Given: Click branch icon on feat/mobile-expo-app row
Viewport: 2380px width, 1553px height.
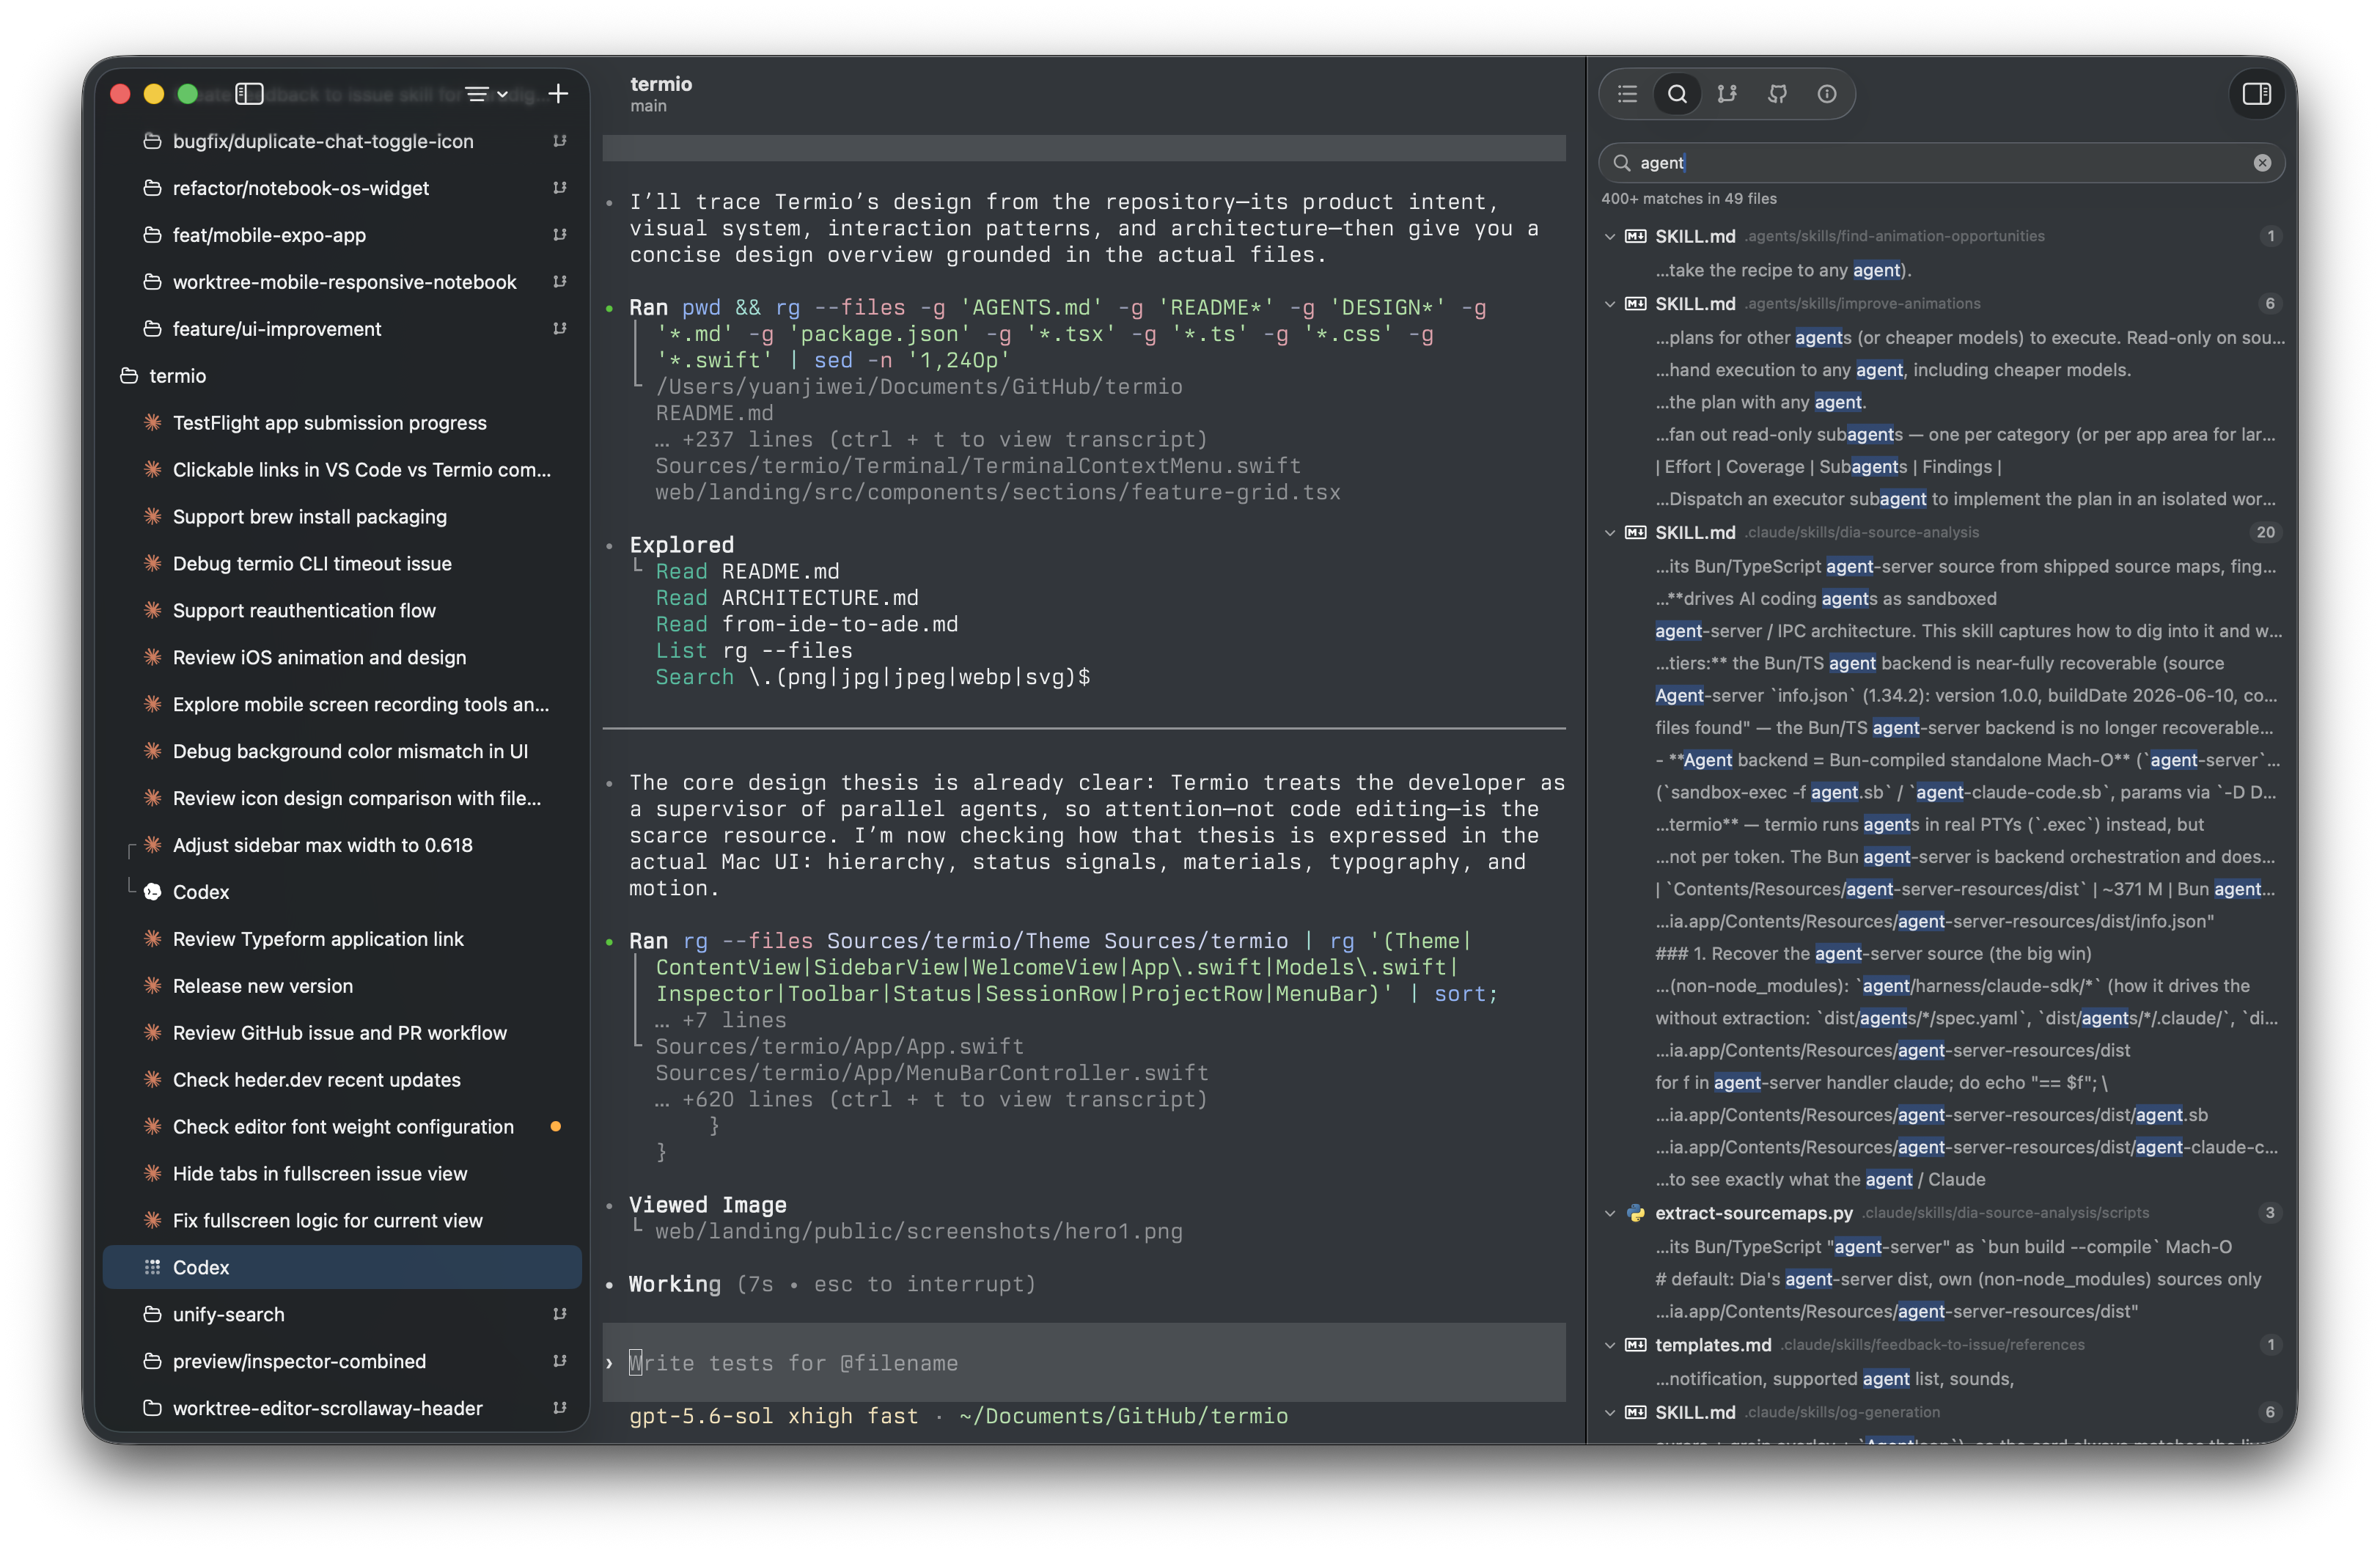Looking at the screenshot, I should point(560,235).
